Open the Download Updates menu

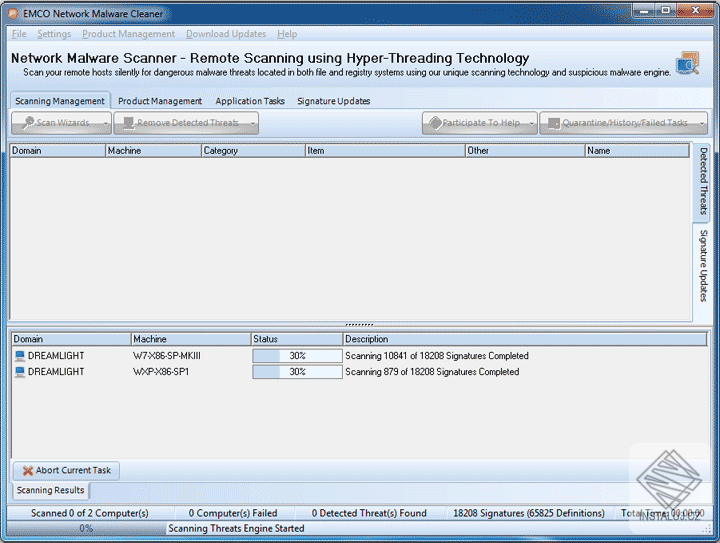[226, 34]
